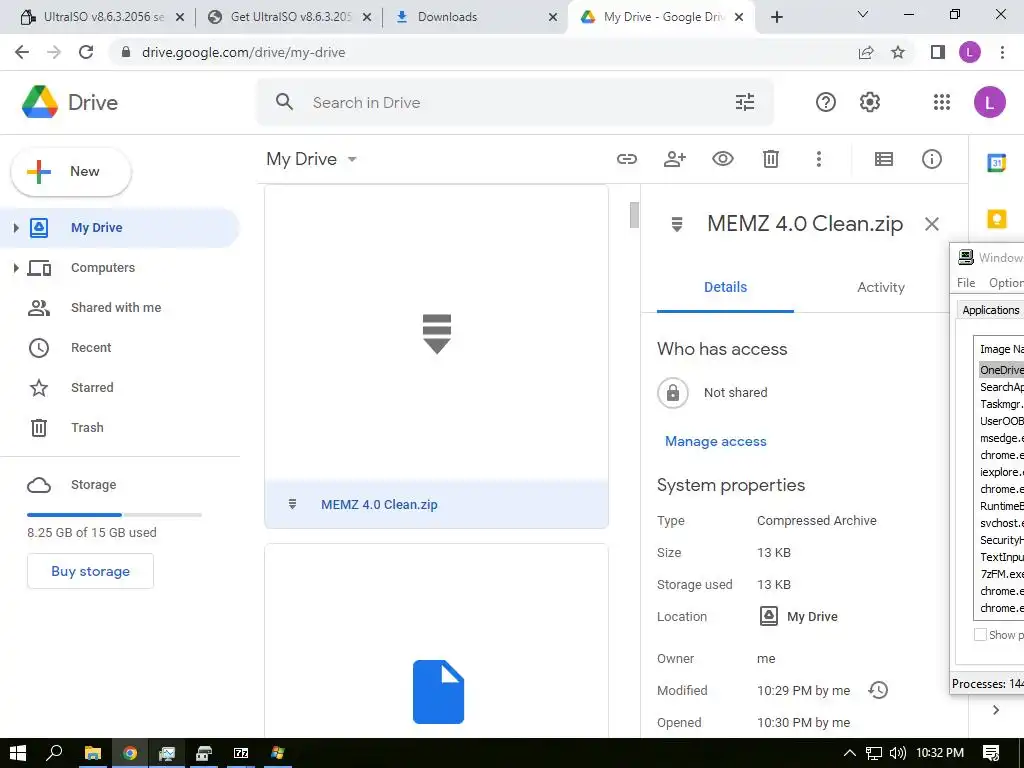Screen dimensions: 1024x768
Task: Open the Support help icon
Action: coord(825,102)
